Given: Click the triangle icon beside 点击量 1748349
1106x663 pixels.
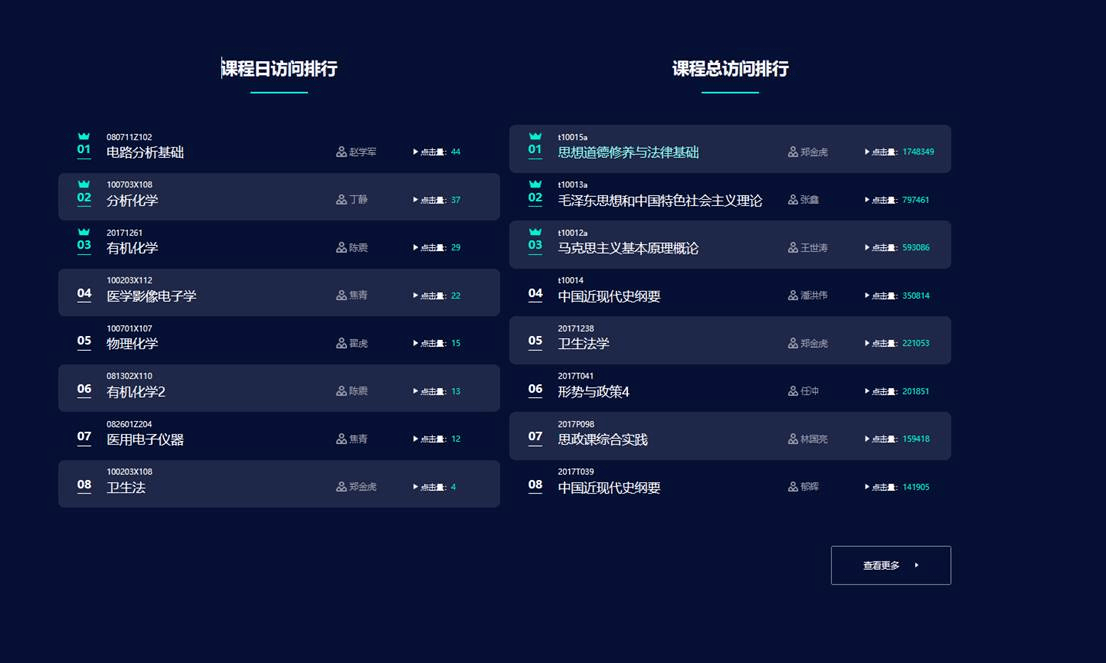Looking at the screenshot, I should [x=867, y=152].
